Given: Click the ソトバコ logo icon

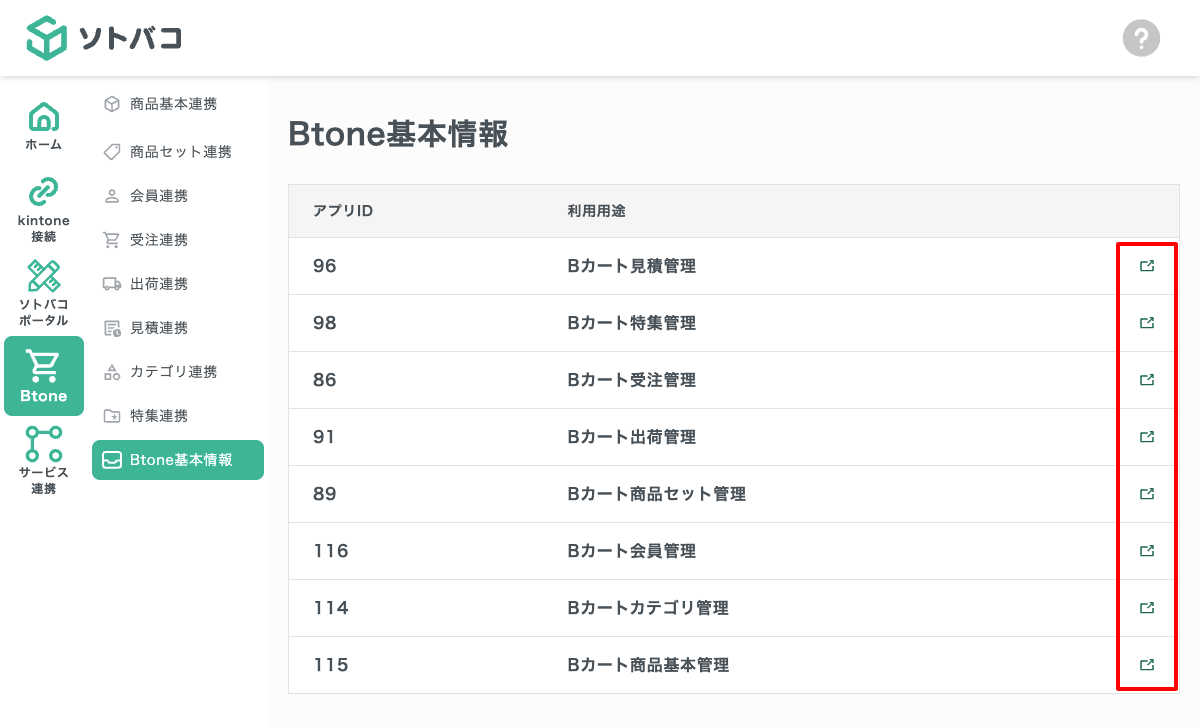Looking at the screenshot, I should click(x=45, y=38).
